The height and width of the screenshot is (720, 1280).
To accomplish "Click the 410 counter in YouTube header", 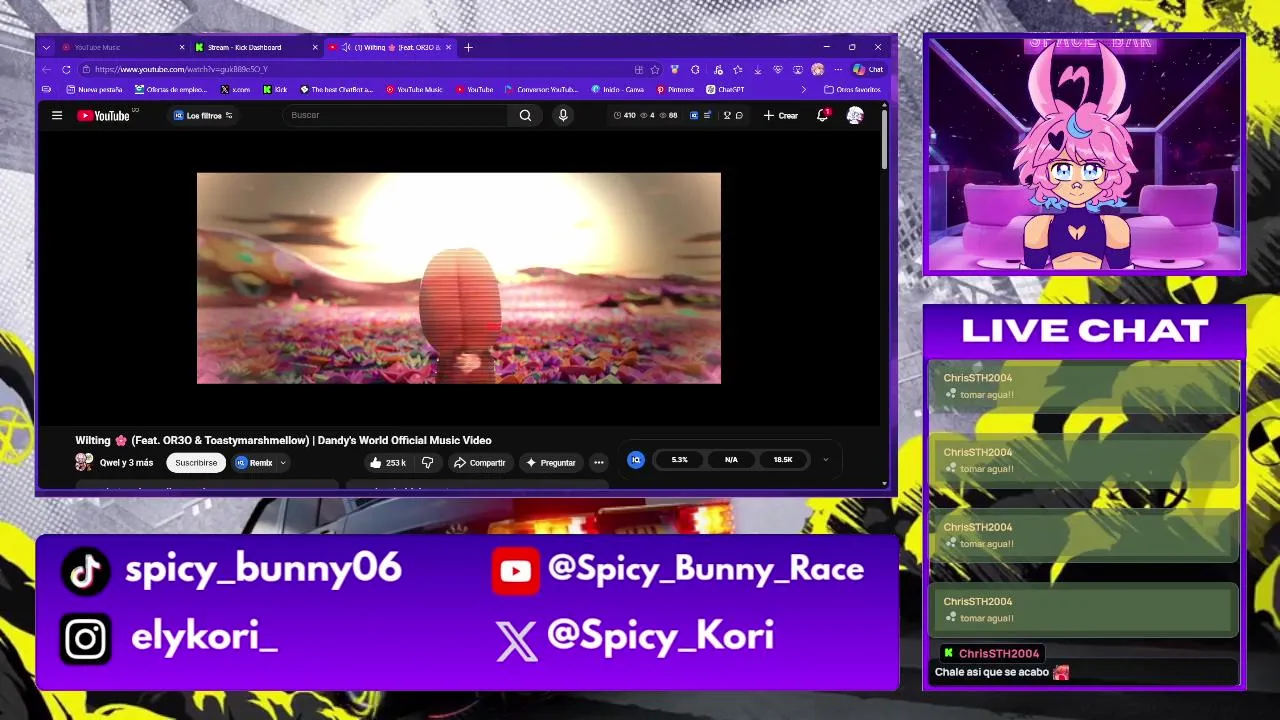I will pos(625,115).
